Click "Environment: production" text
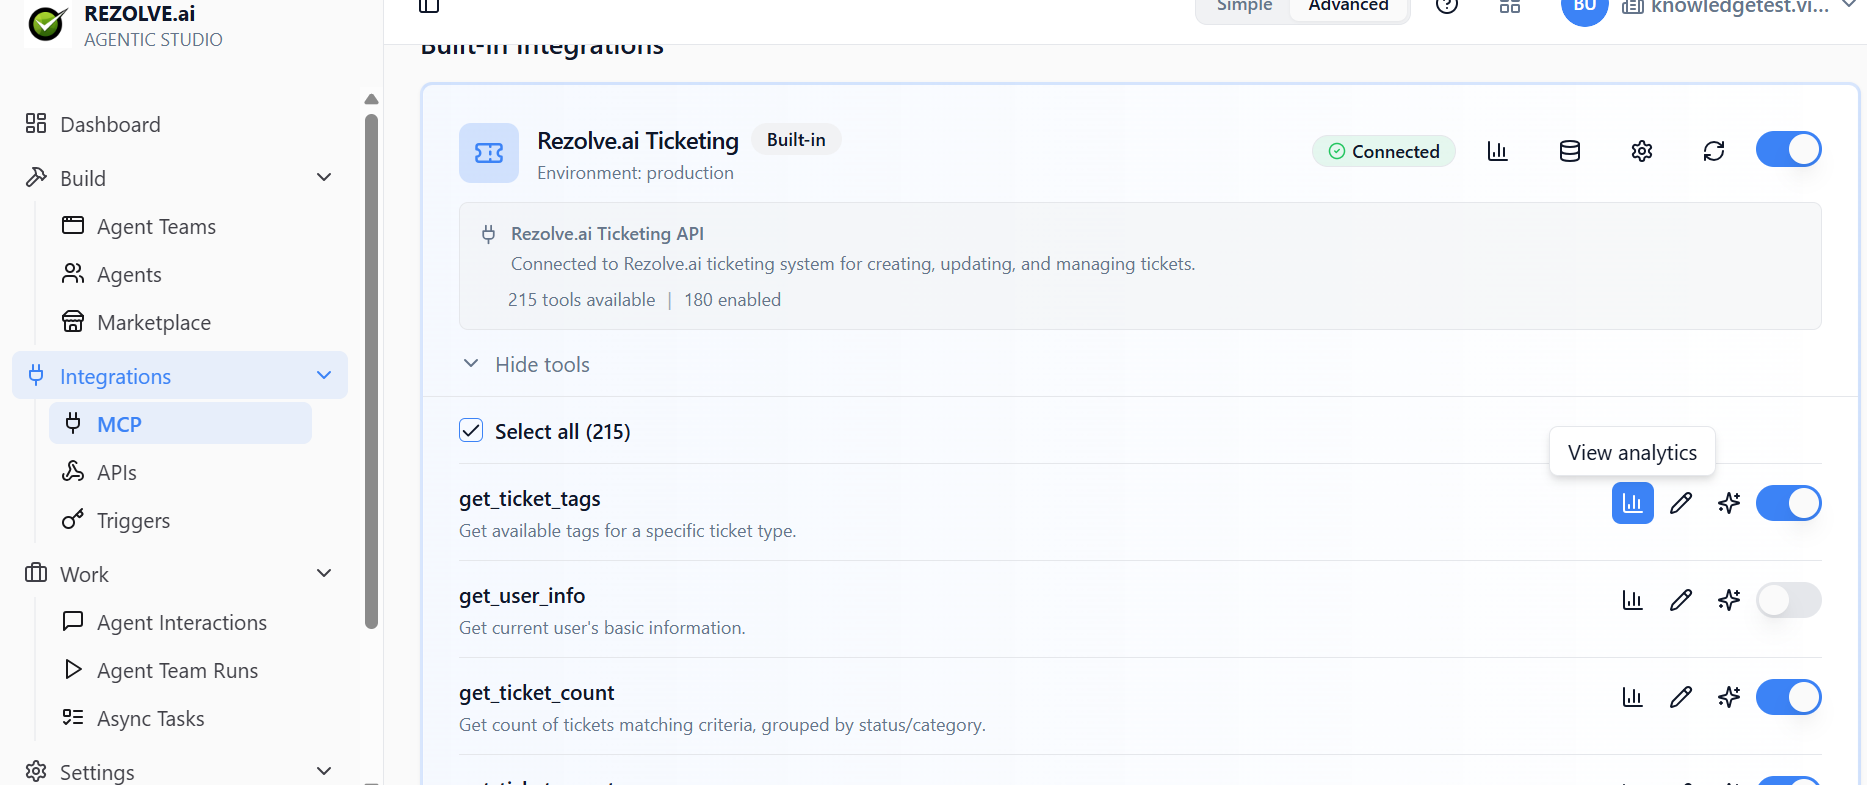This screenshot has width=1867, height=785. coord(636,173)
